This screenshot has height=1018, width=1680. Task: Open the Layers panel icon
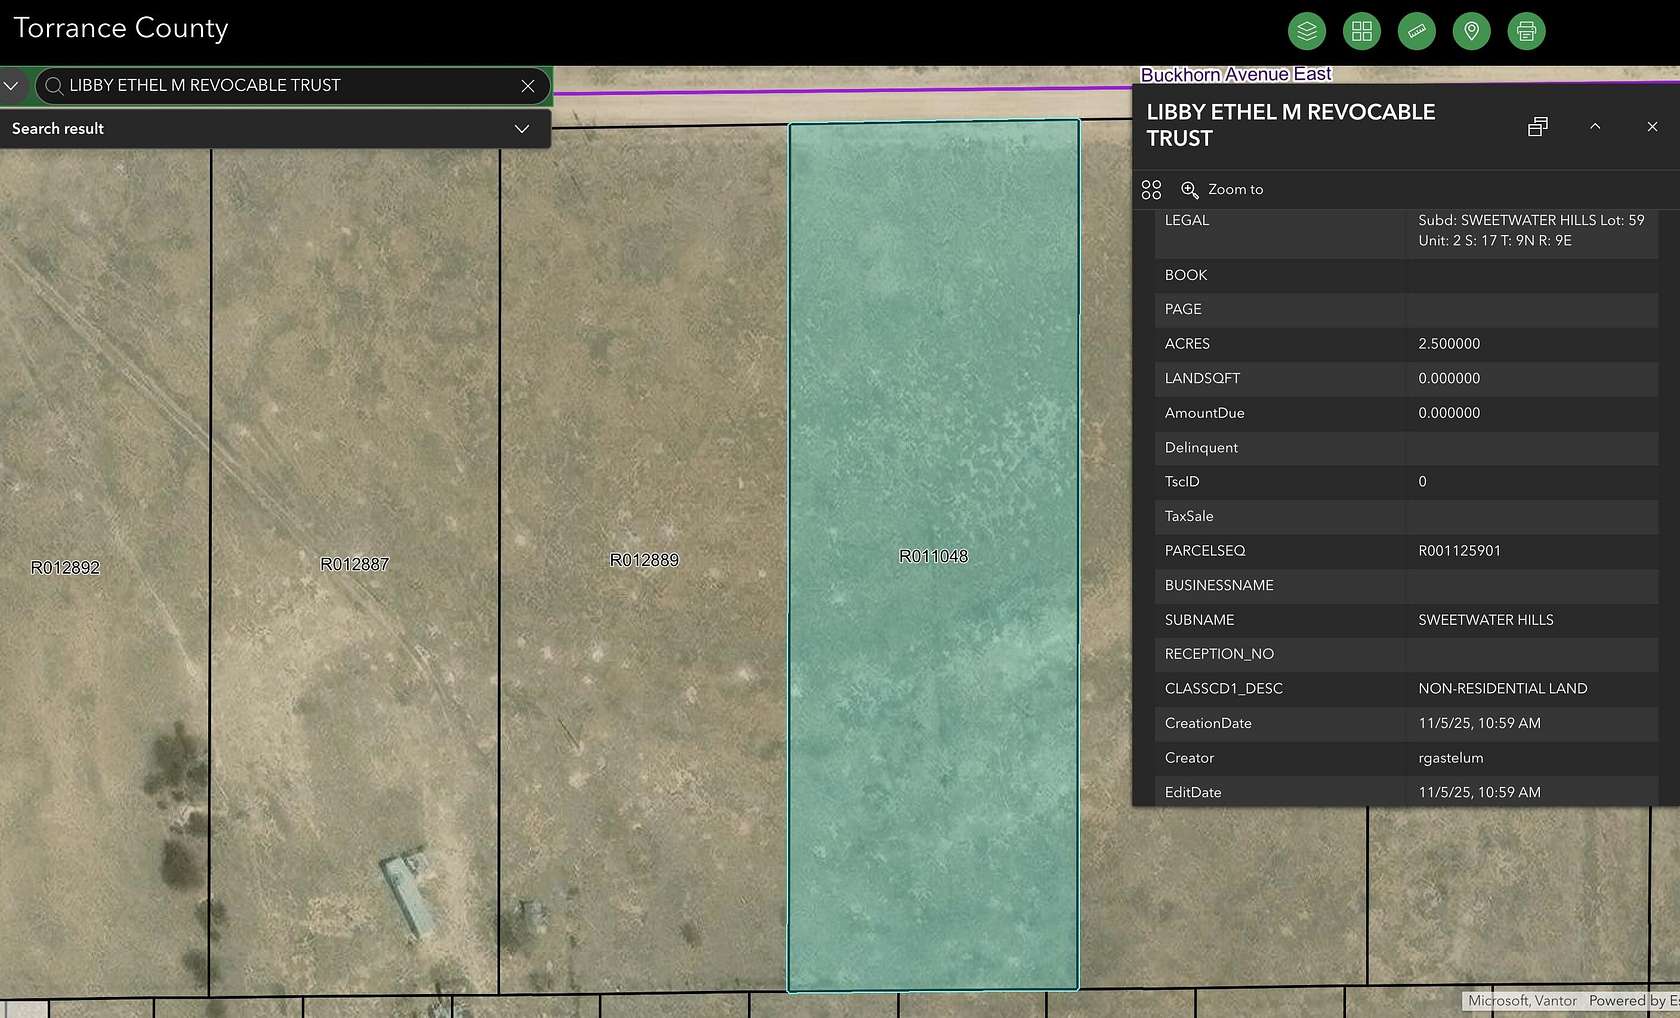click(x=1306, y=31)
